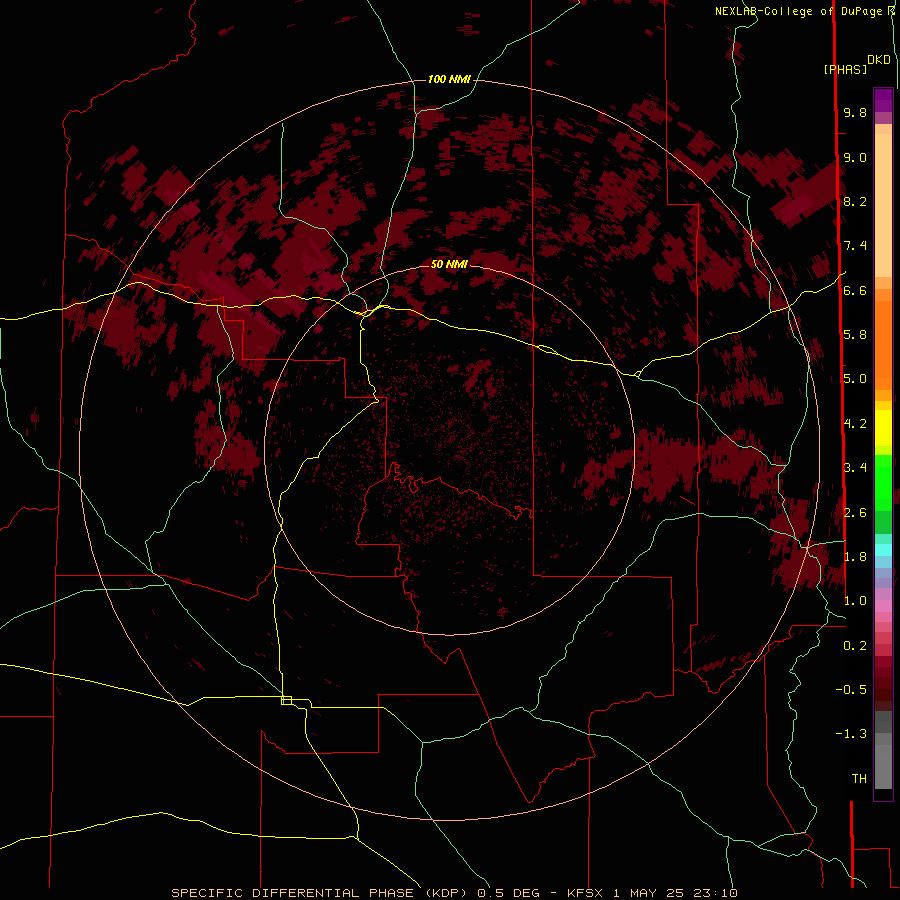The width and height of the screenshot is (900, 900).
Task: Click the 5.8 value on the color scale
Action: 855,335
